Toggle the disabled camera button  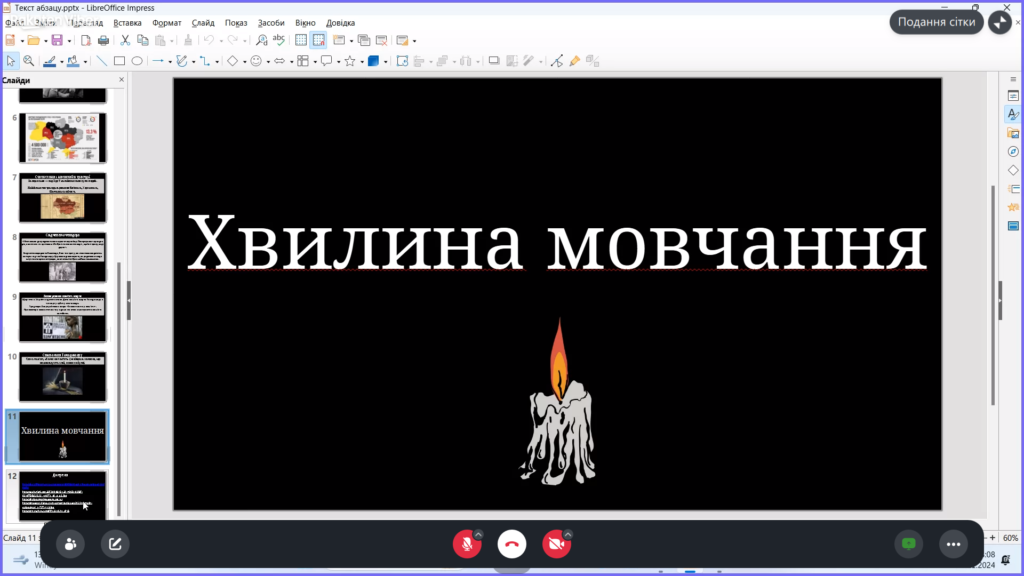click(x=555, y=544)
